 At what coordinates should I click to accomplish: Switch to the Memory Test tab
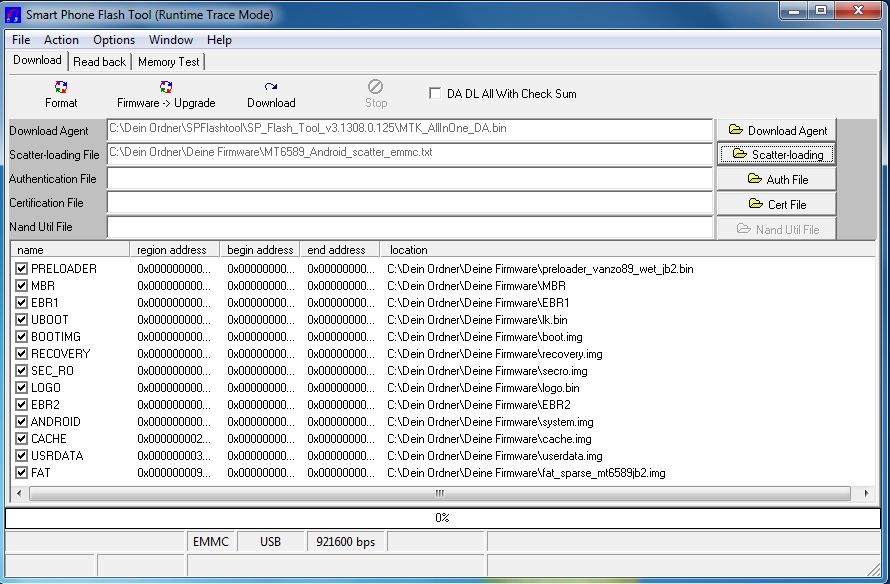click(168, 62)
